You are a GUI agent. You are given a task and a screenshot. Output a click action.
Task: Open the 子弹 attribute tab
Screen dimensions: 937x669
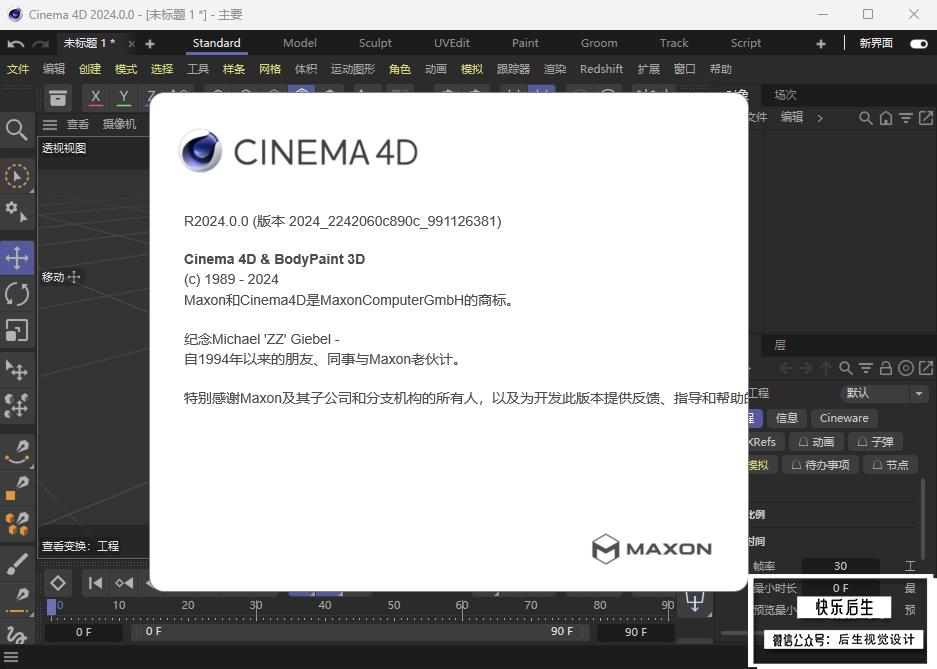[x=875, y=442]
